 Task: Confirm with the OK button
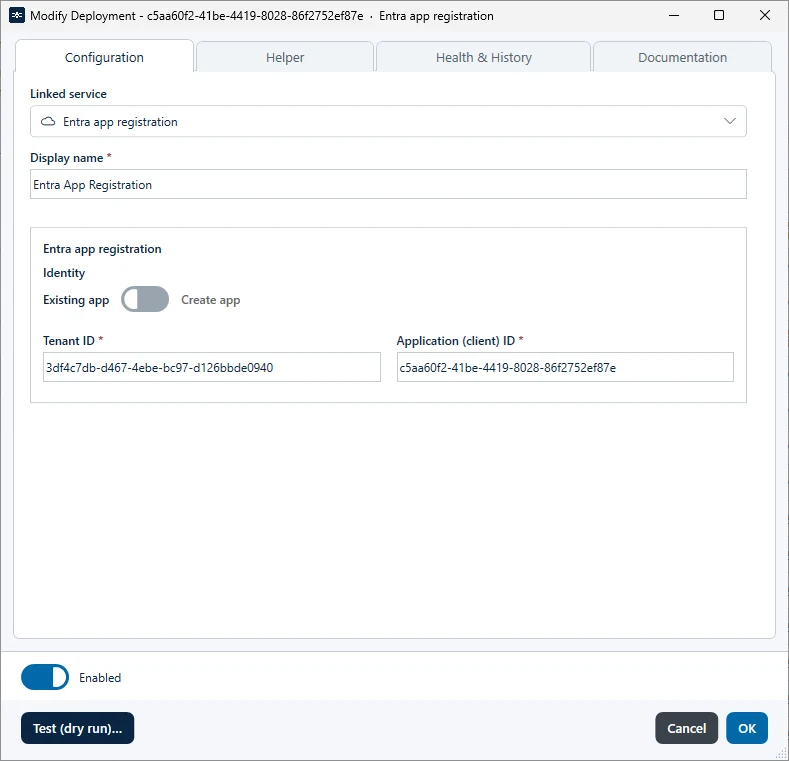coord(747,728)
